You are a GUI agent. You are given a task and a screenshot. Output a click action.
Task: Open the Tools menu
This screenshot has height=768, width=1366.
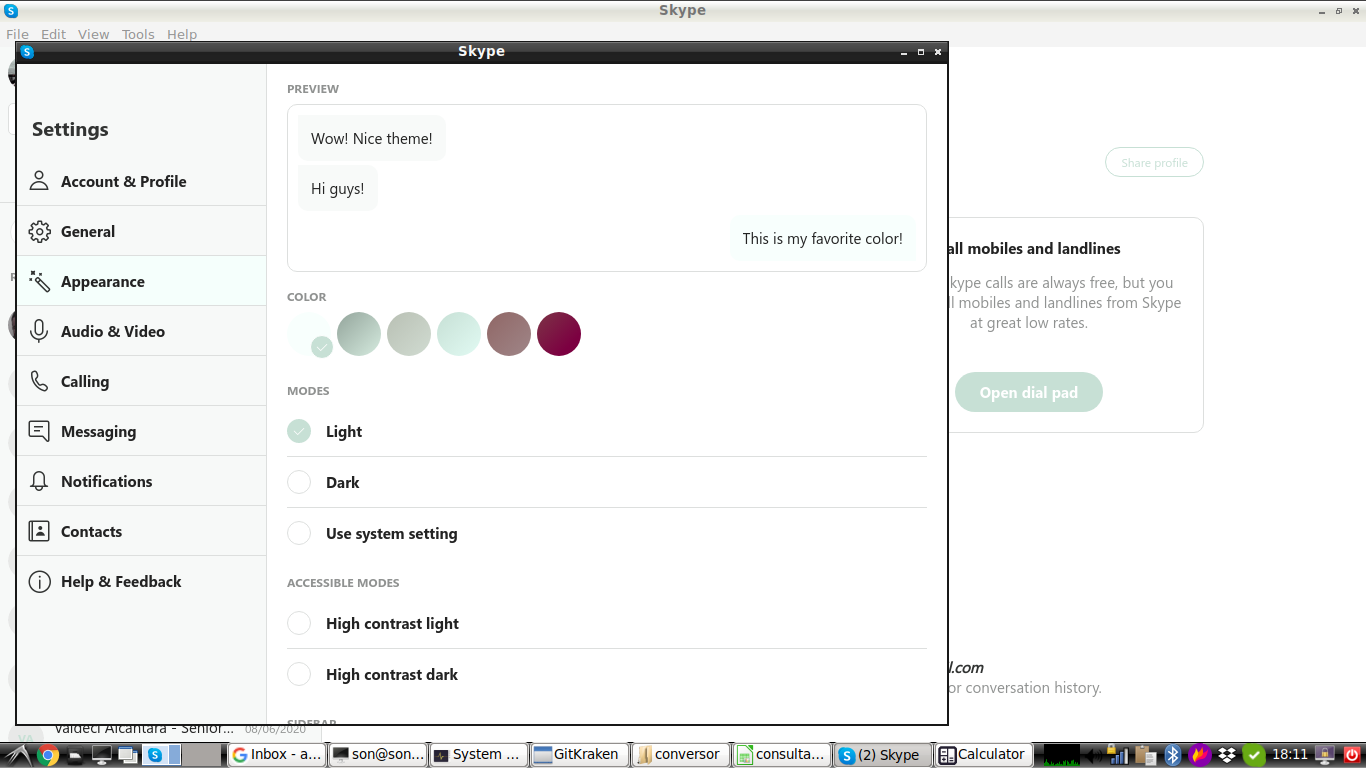tap(138, 34)
